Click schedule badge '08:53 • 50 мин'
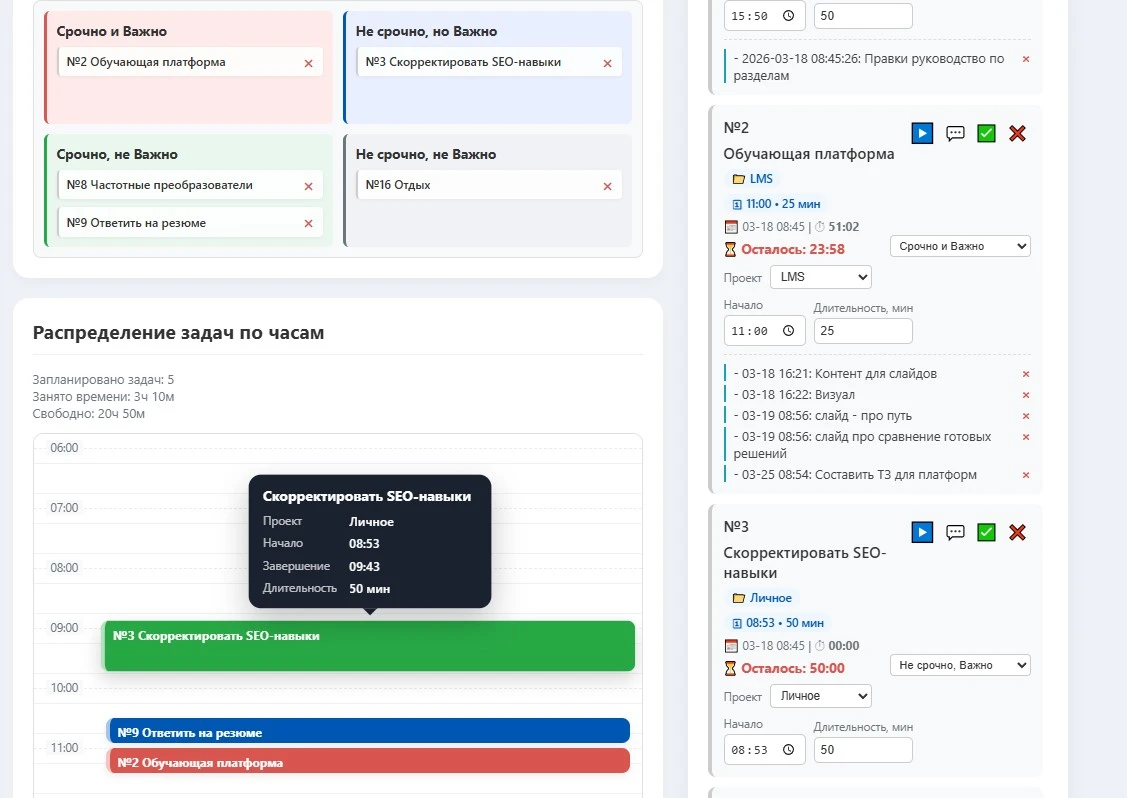The image size is (1127, 798). [x=778, y=623]
